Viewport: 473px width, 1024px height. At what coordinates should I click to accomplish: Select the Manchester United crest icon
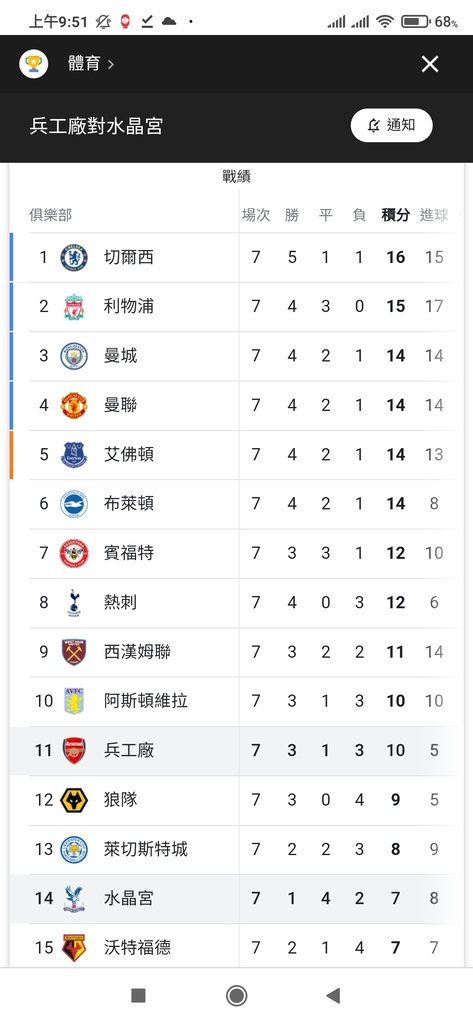(x=74, y=405)
